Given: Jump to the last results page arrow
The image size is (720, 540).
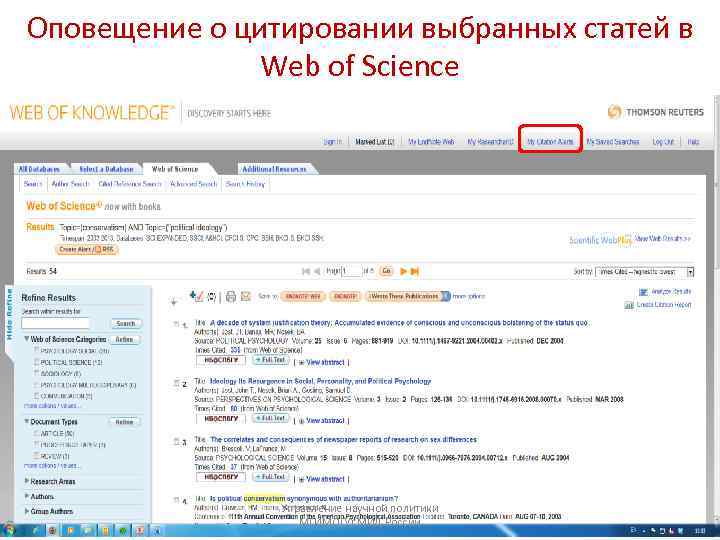Looking at the screenshot, I should point(415,271).
